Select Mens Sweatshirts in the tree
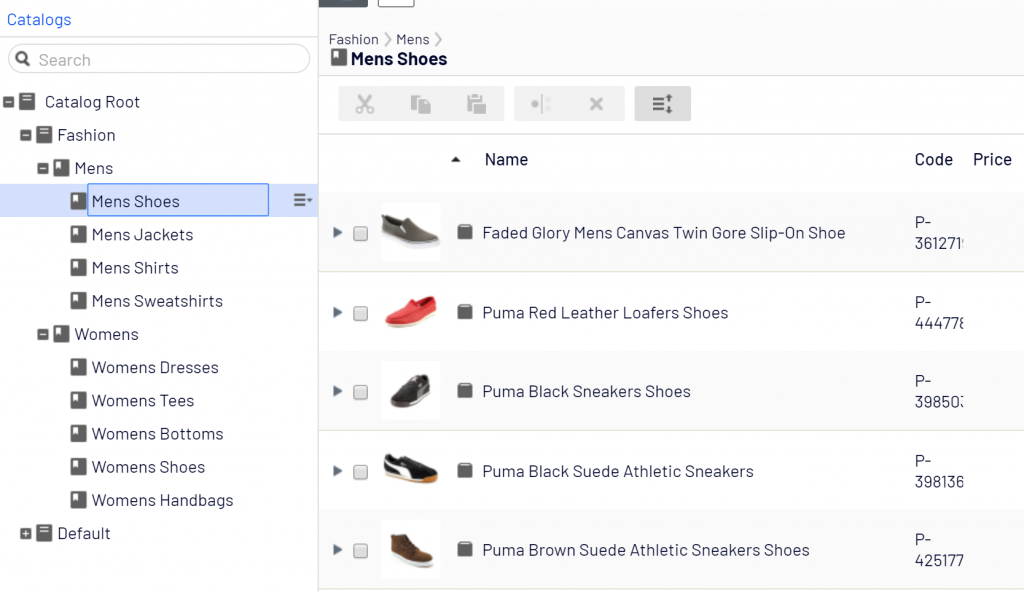Viewport: 1024px width, 592px height. click(x=157, y=301)
